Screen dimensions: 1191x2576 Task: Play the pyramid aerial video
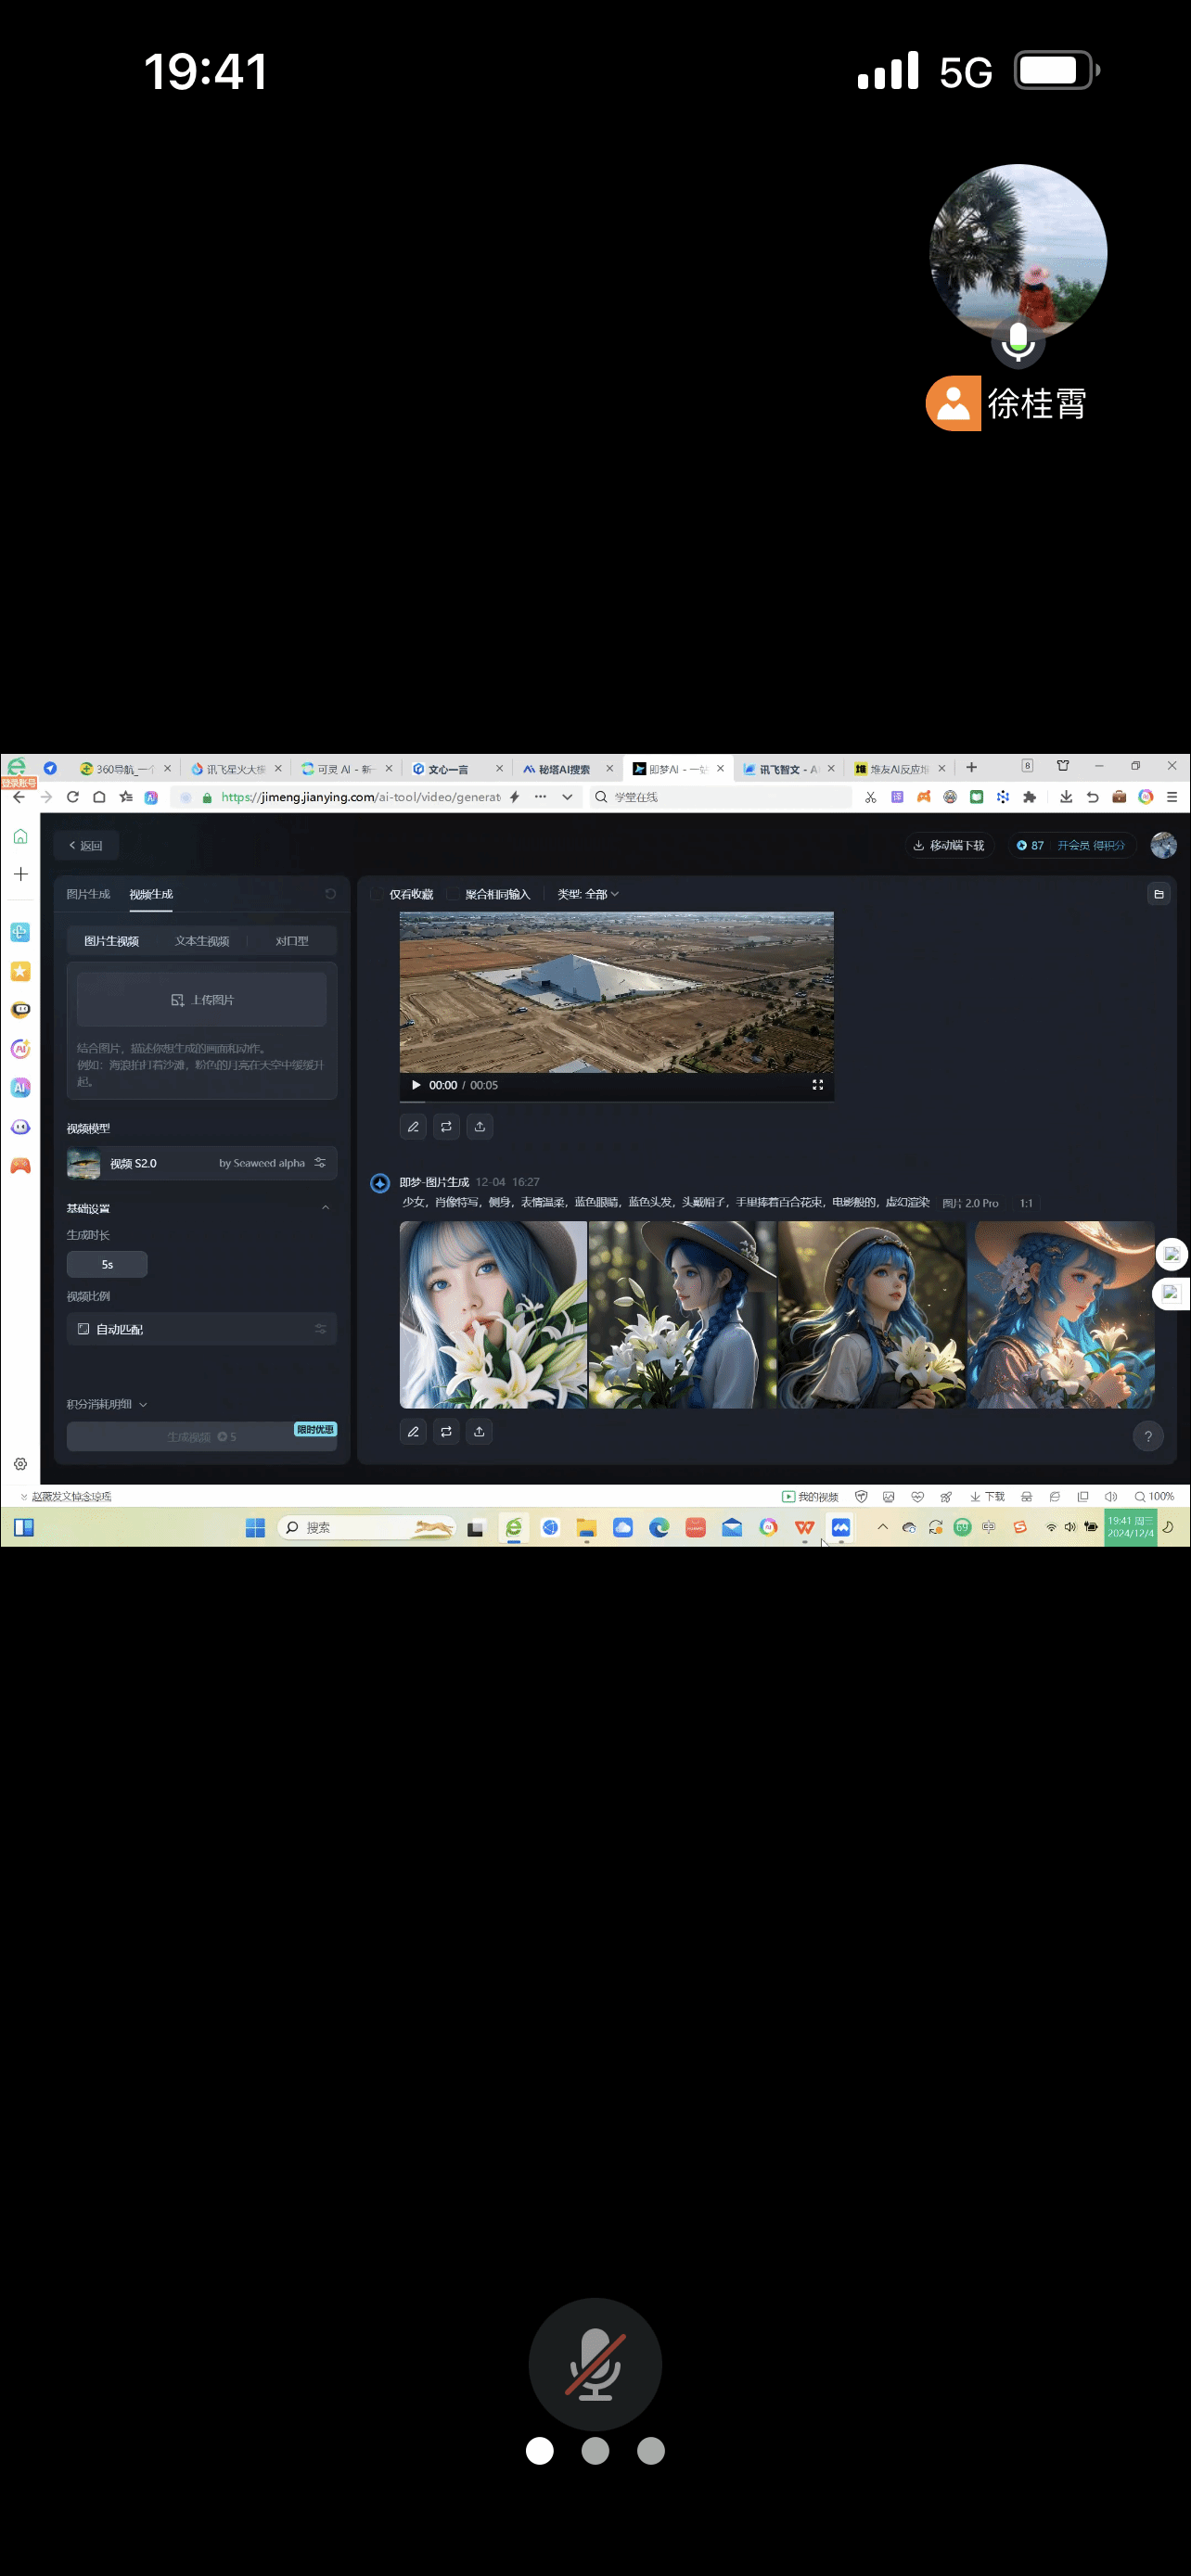point(416,1084)
